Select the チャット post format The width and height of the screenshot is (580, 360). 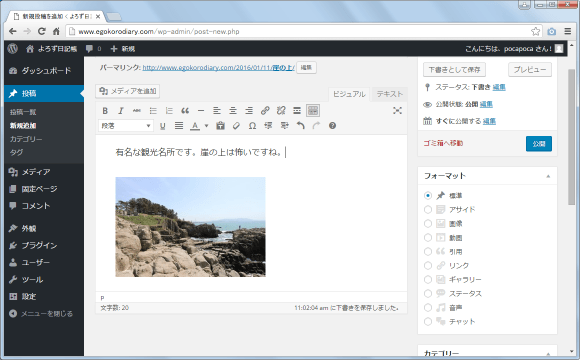(428, 322)
